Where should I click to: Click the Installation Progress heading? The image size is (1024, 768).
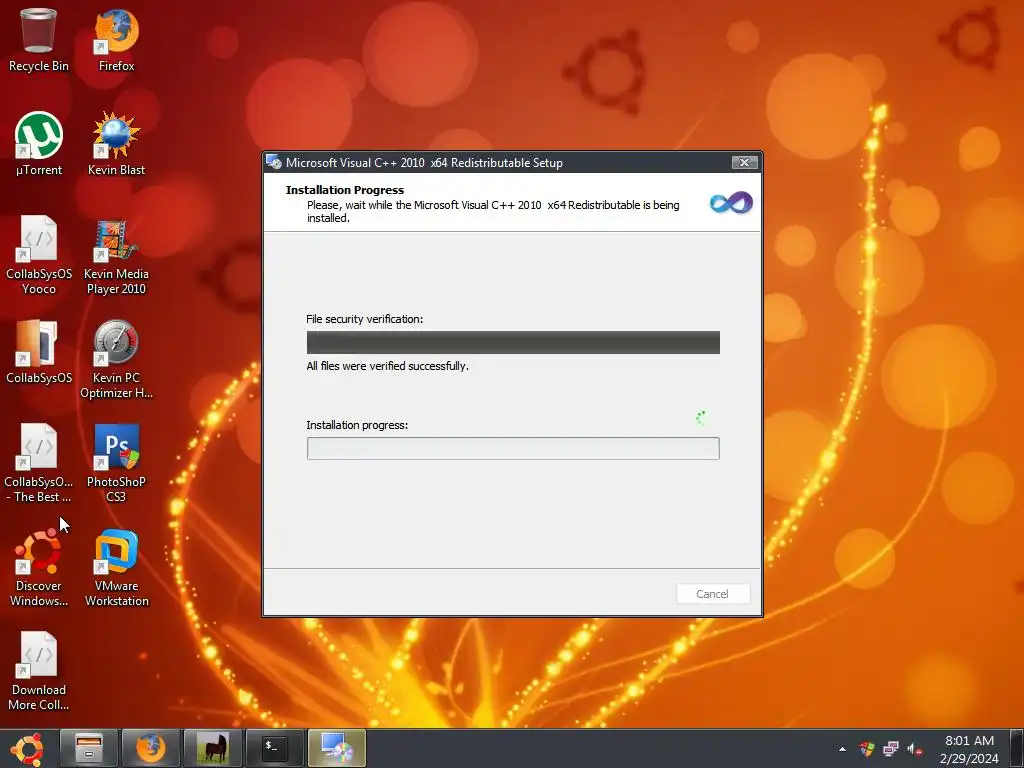pos(345,190)
